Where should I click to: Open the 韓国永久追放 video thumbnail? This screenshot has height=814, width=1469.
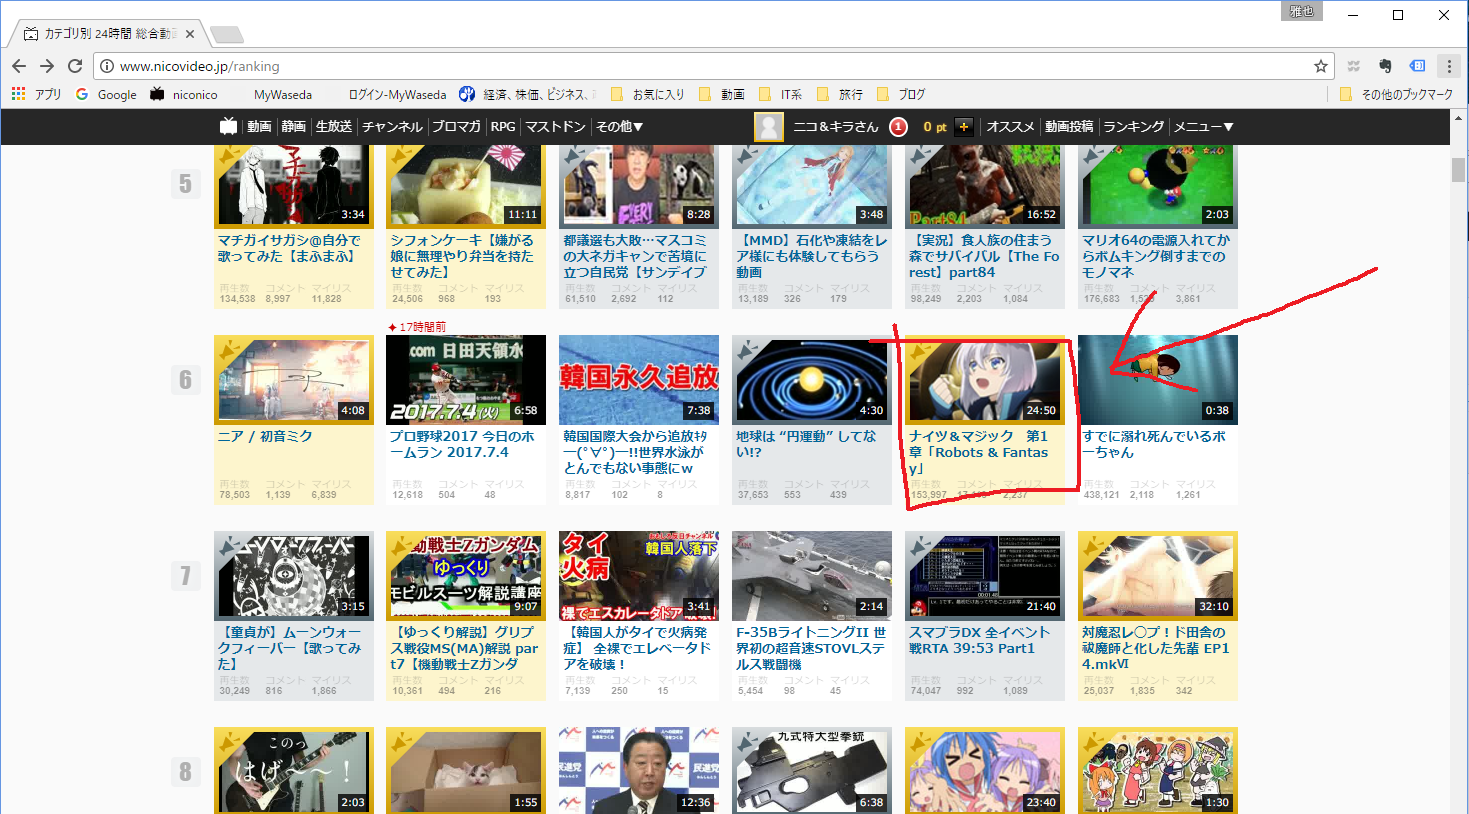[639, 379]
